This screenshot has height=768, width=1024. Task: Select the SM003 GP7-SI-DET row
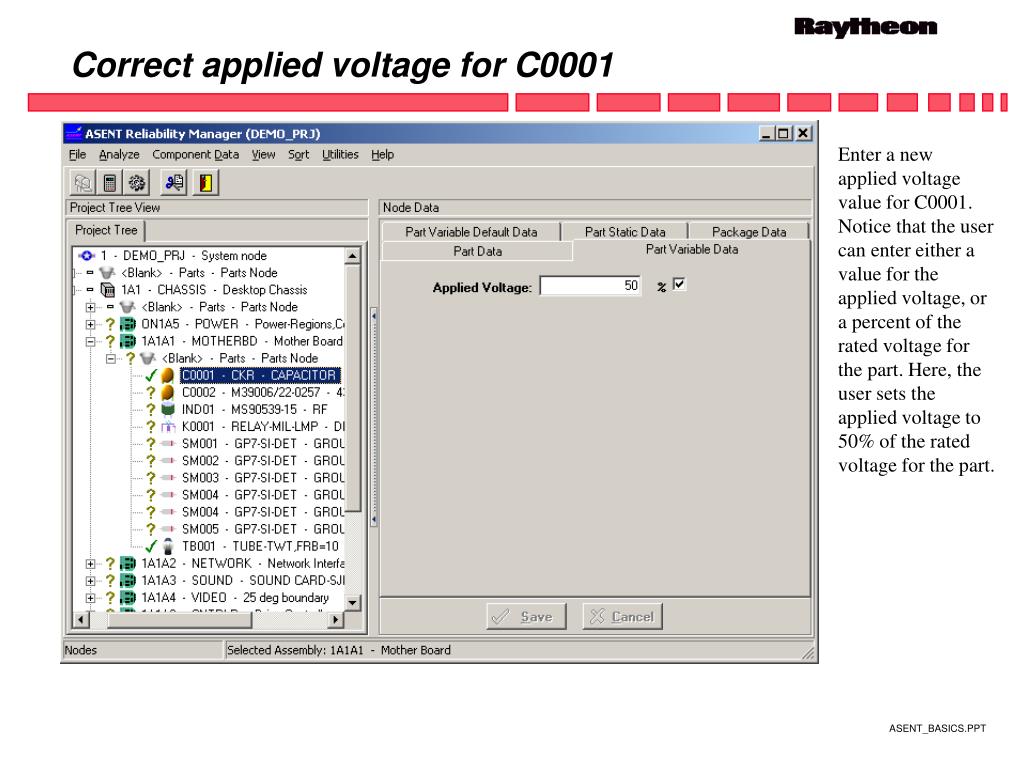(263, 477)
